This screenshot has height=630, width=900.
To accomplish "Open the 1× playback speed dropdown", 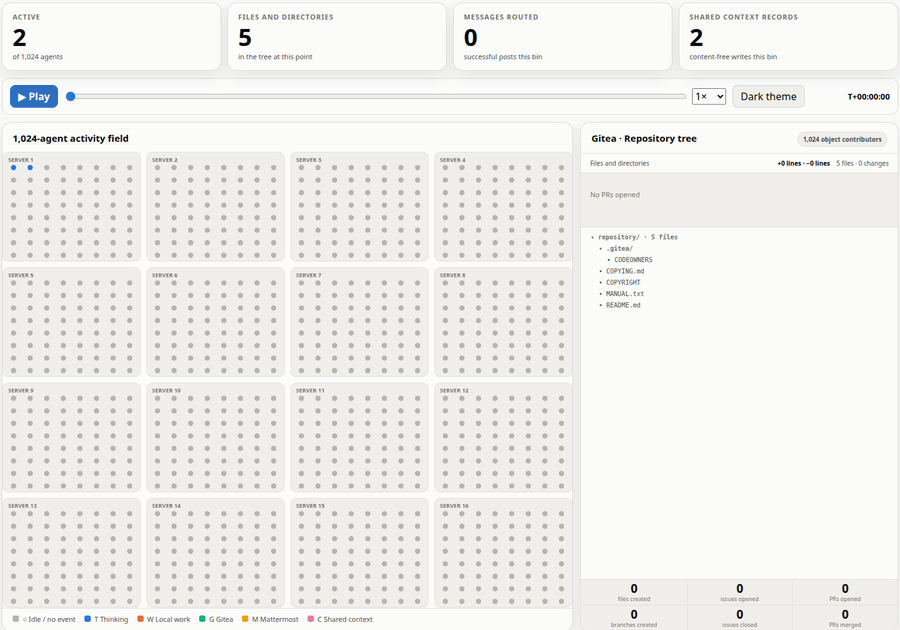I will pos(709,96).
